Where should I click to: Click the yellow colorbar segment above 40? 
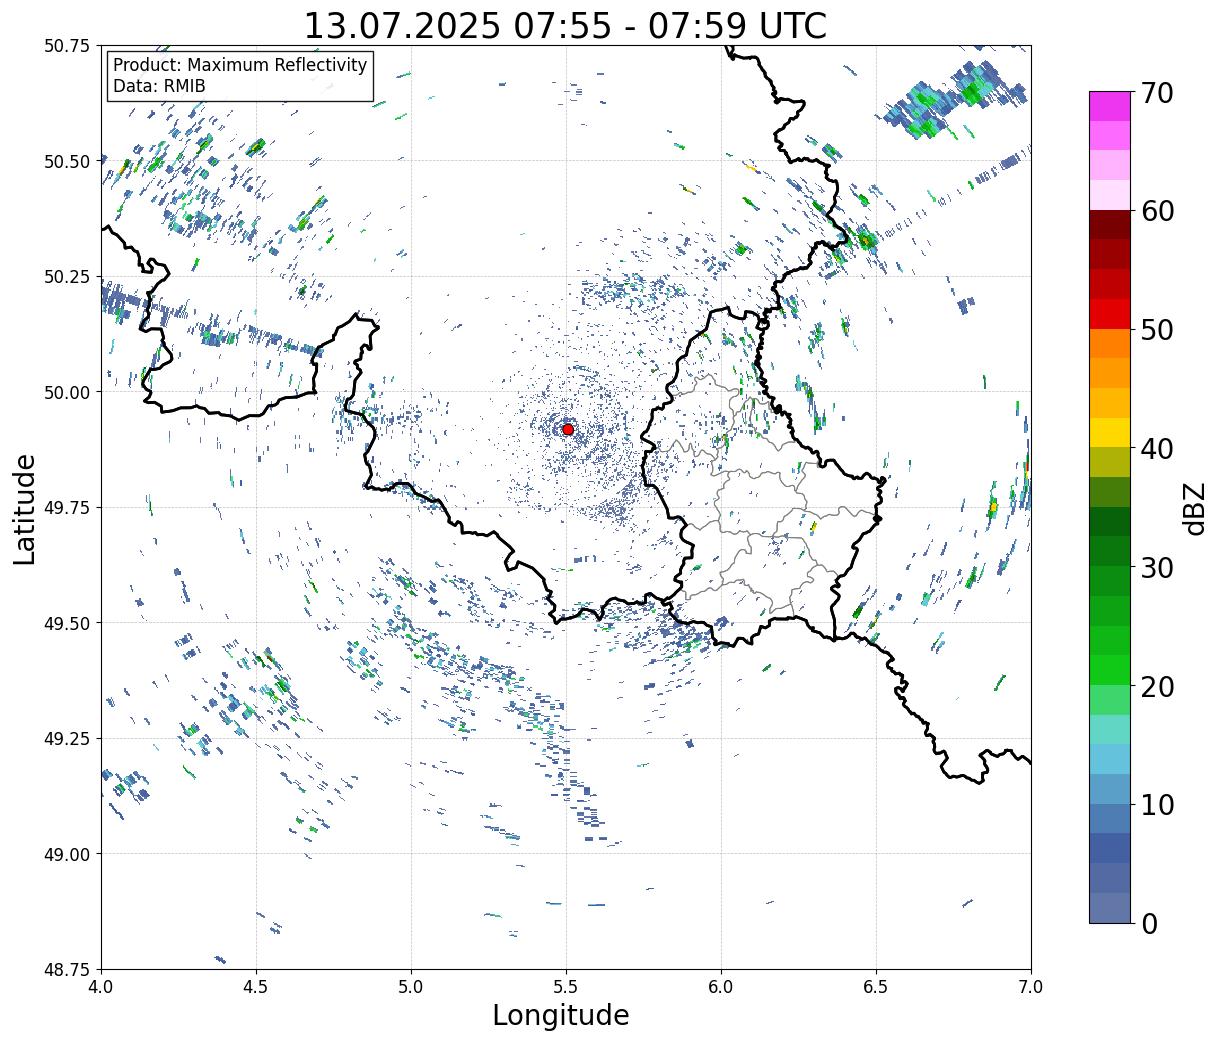(1110, 433)
